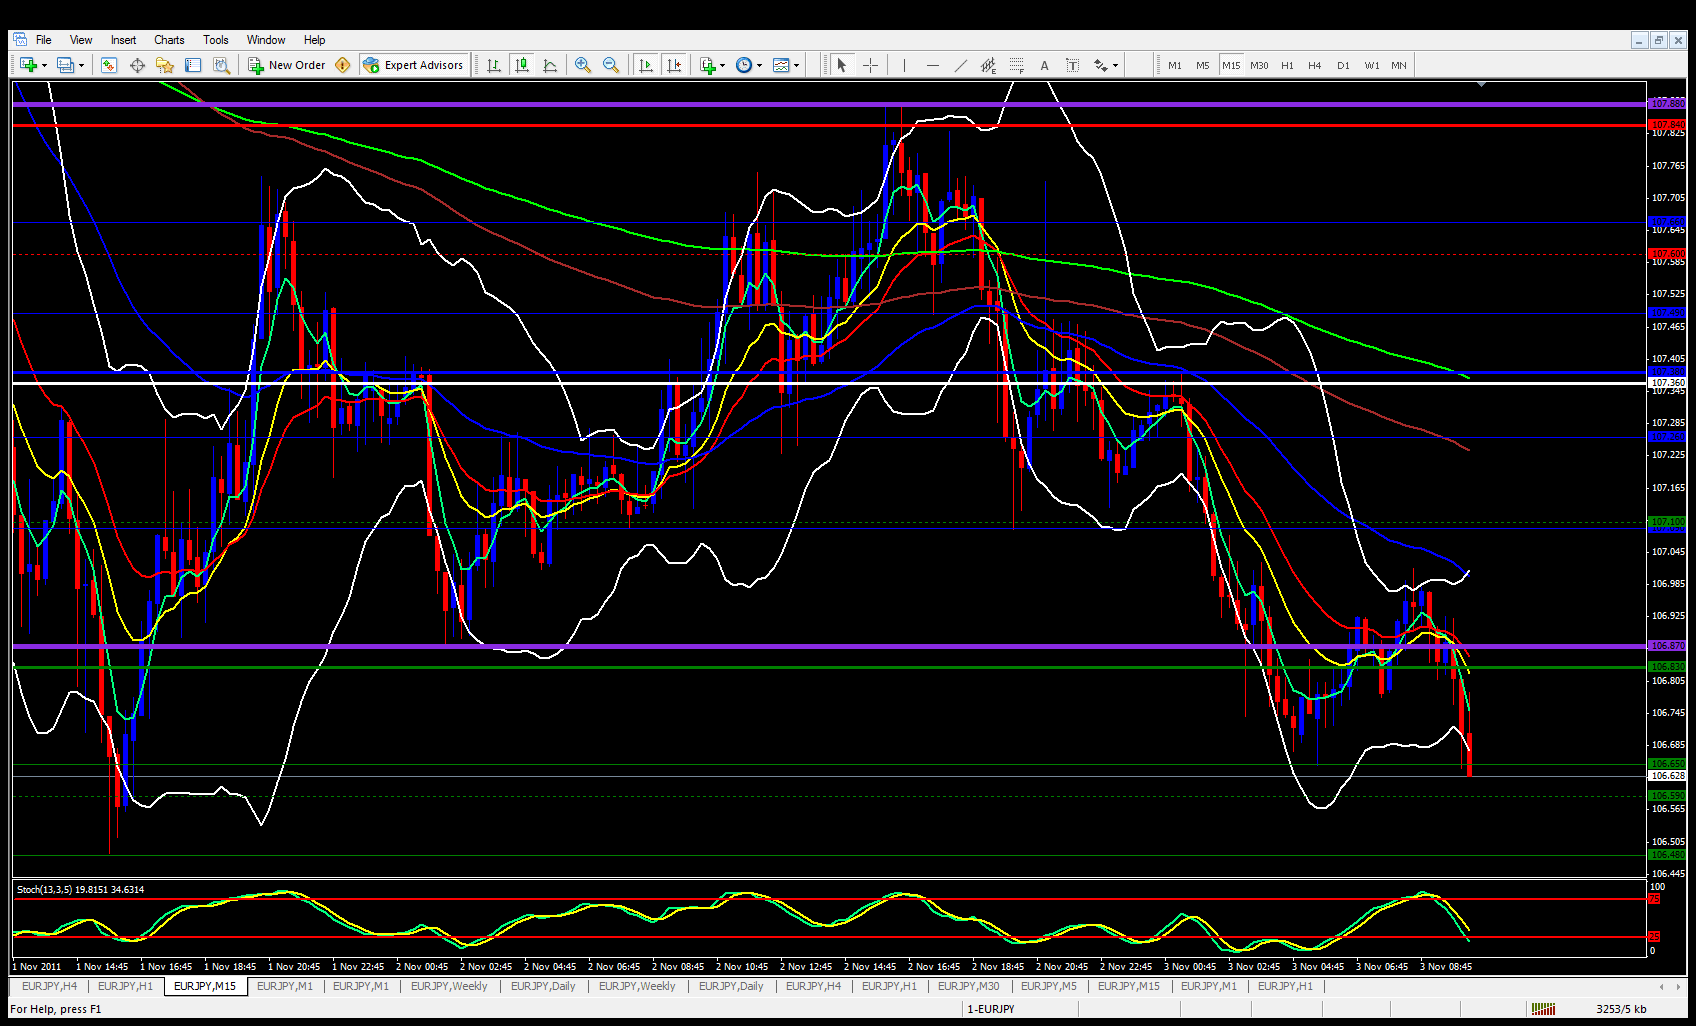Click the Templates icon

[781, 65]
